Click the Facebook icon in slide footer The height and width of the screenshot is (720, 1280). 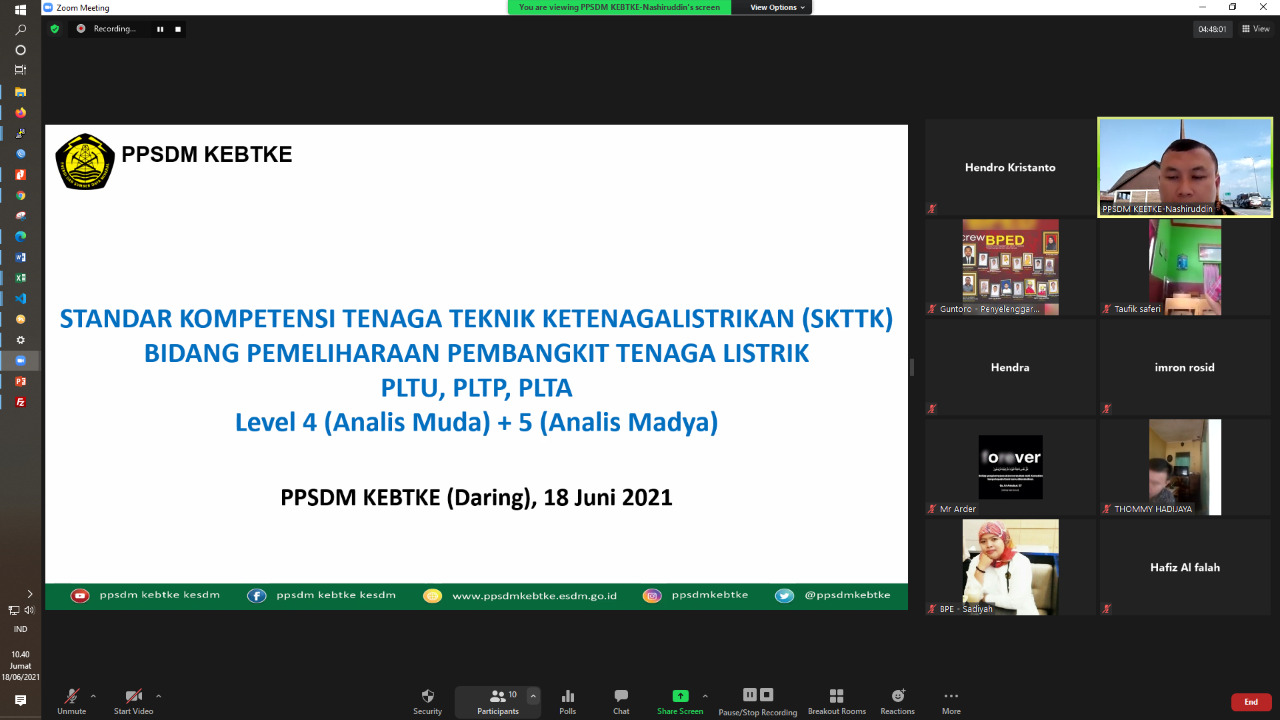257,595
